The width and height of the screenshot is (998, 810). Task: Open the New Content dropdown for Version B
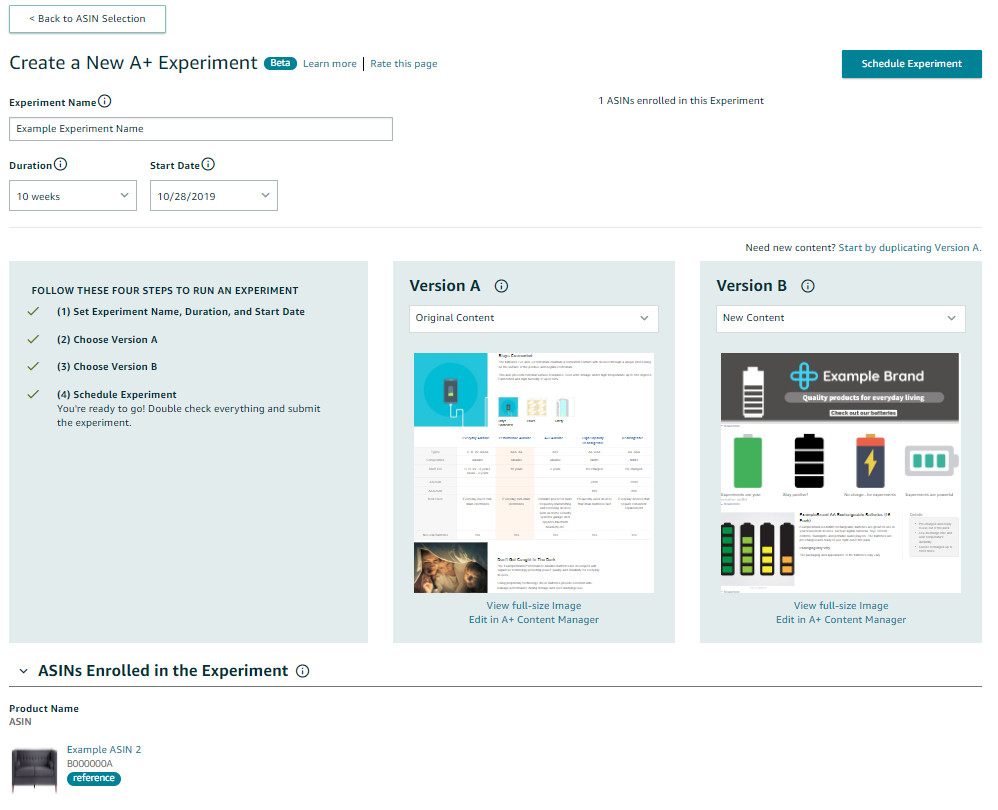pos(841,318)
